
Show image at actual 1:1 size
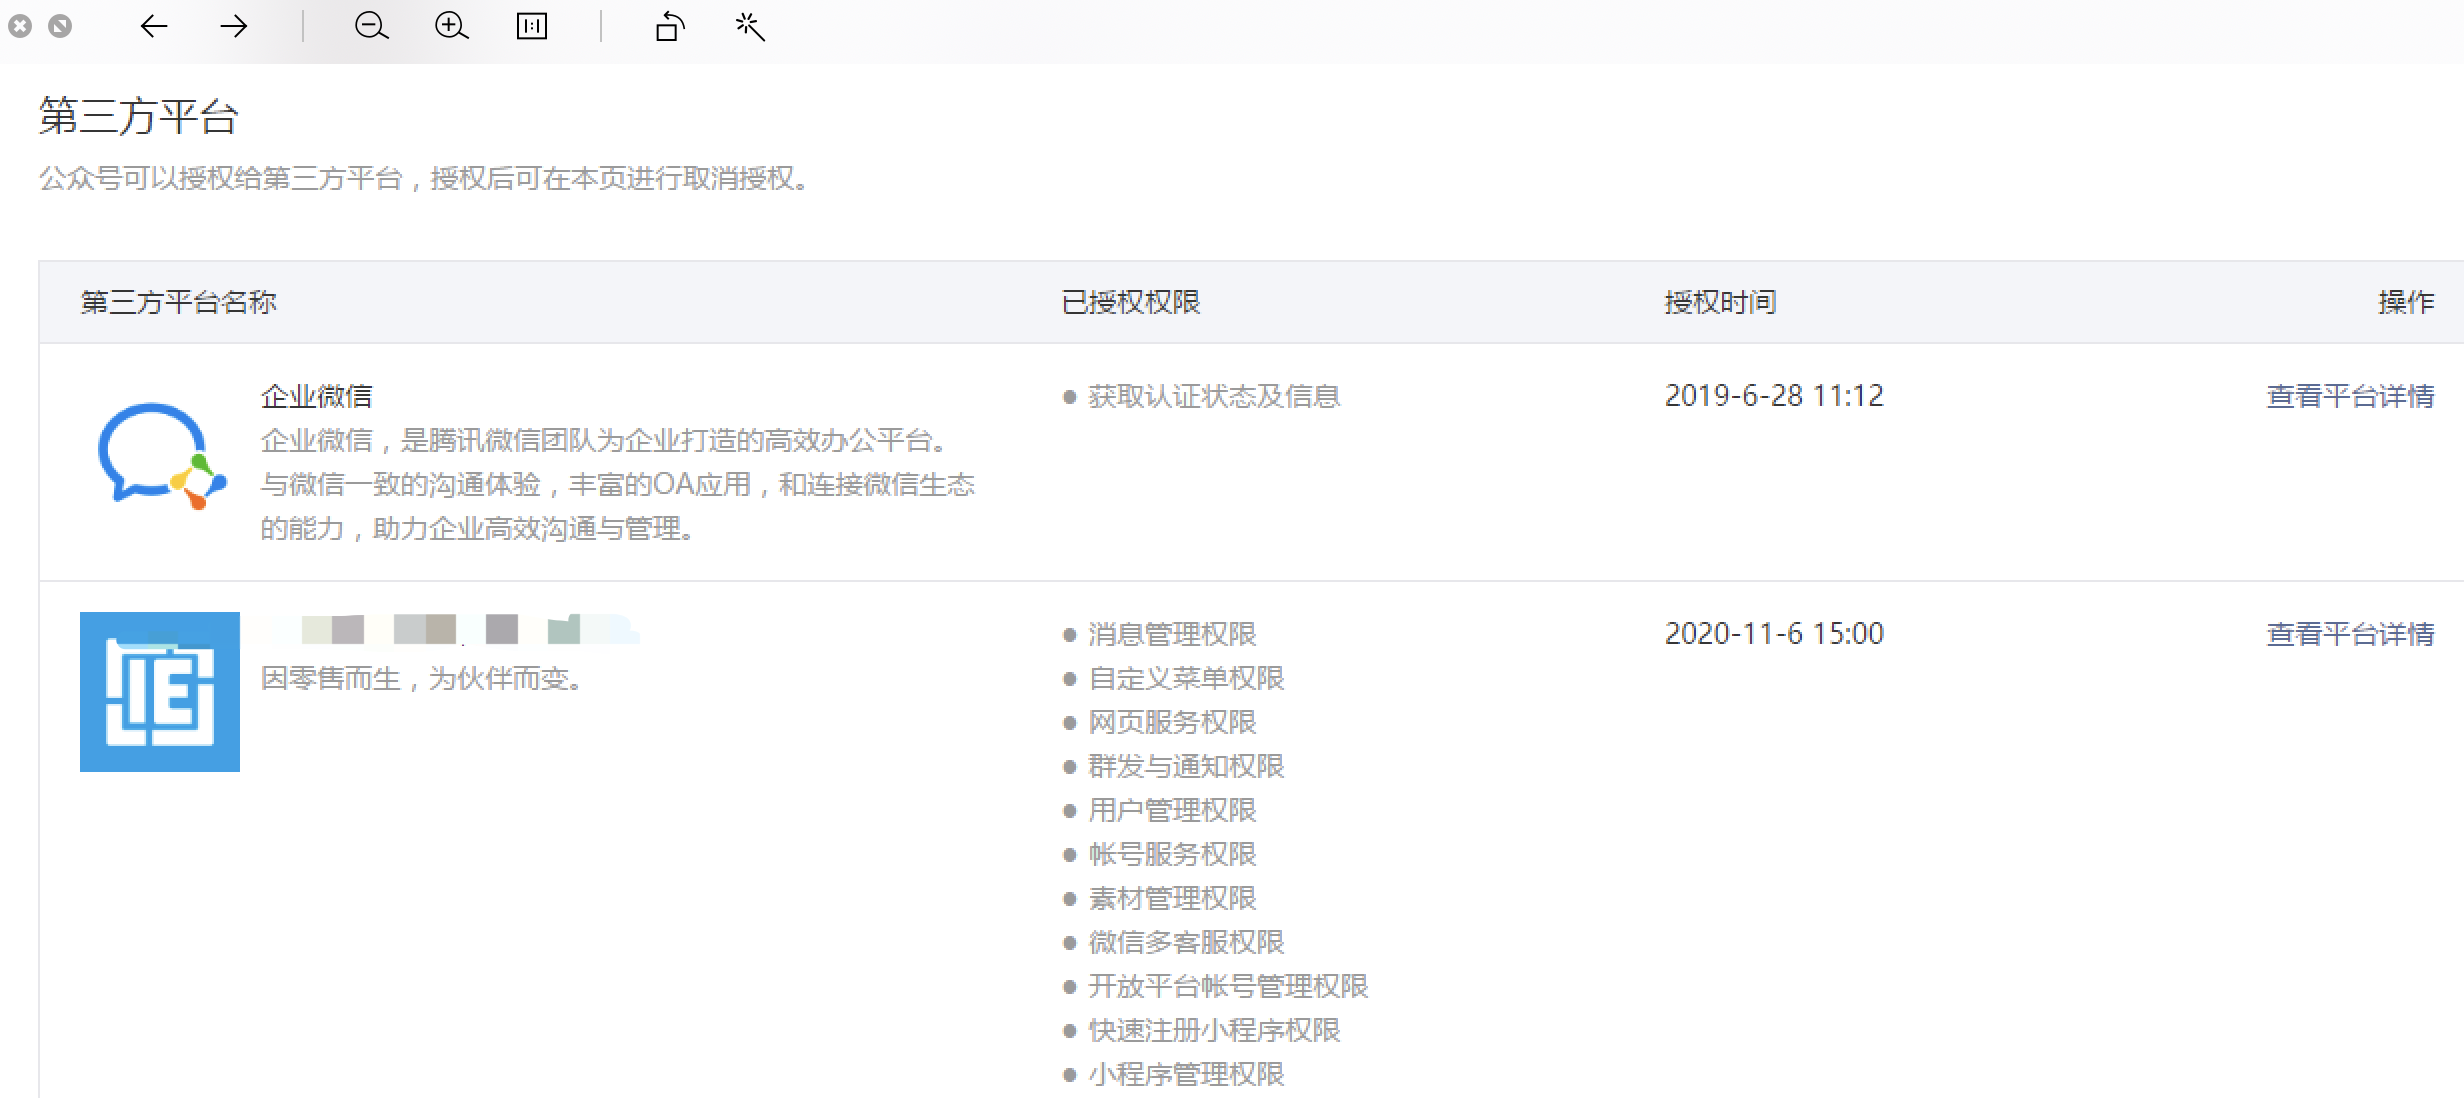click(531, 27)
